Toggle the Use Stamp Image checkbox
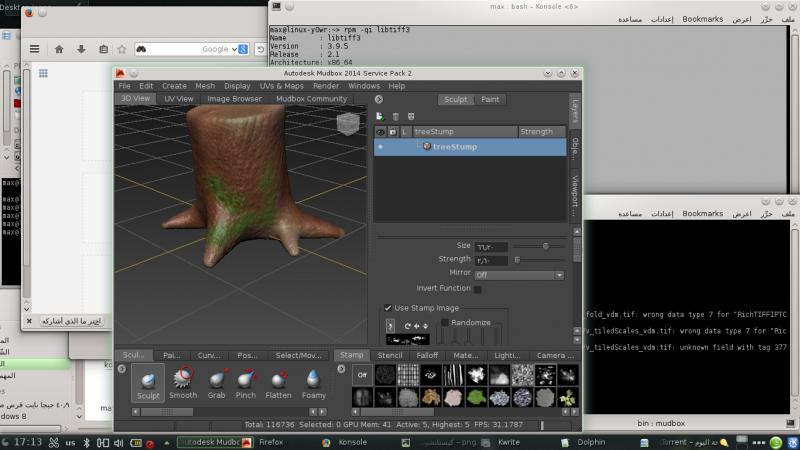This screenshot has height=450, width=800. [388, 308]
